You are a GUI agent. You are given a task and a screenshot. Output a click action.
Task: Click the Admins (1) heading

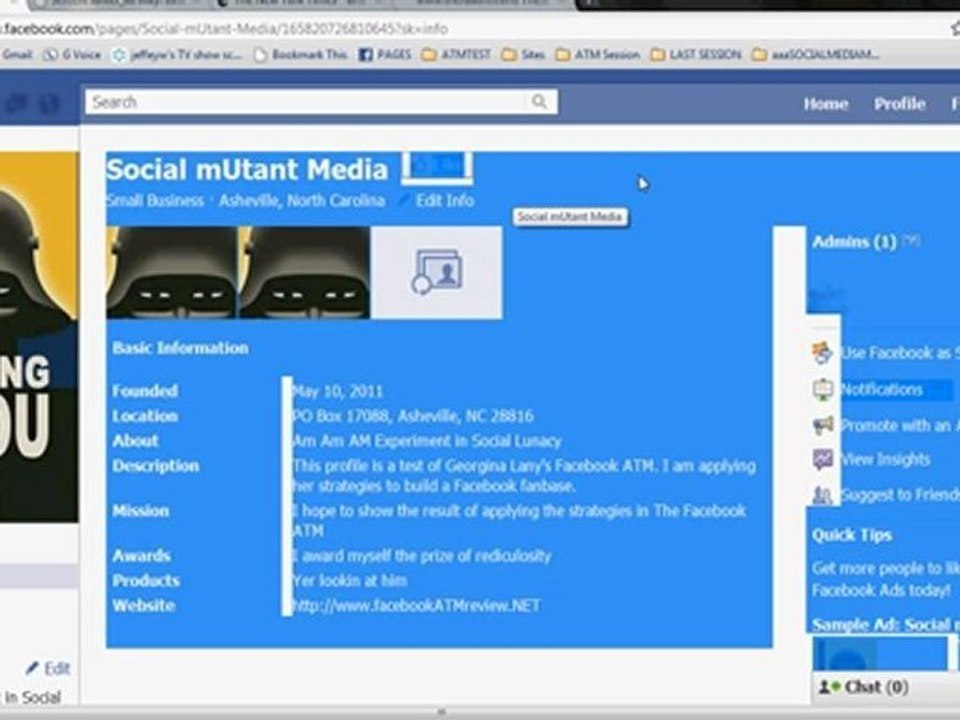pos(854,242)
